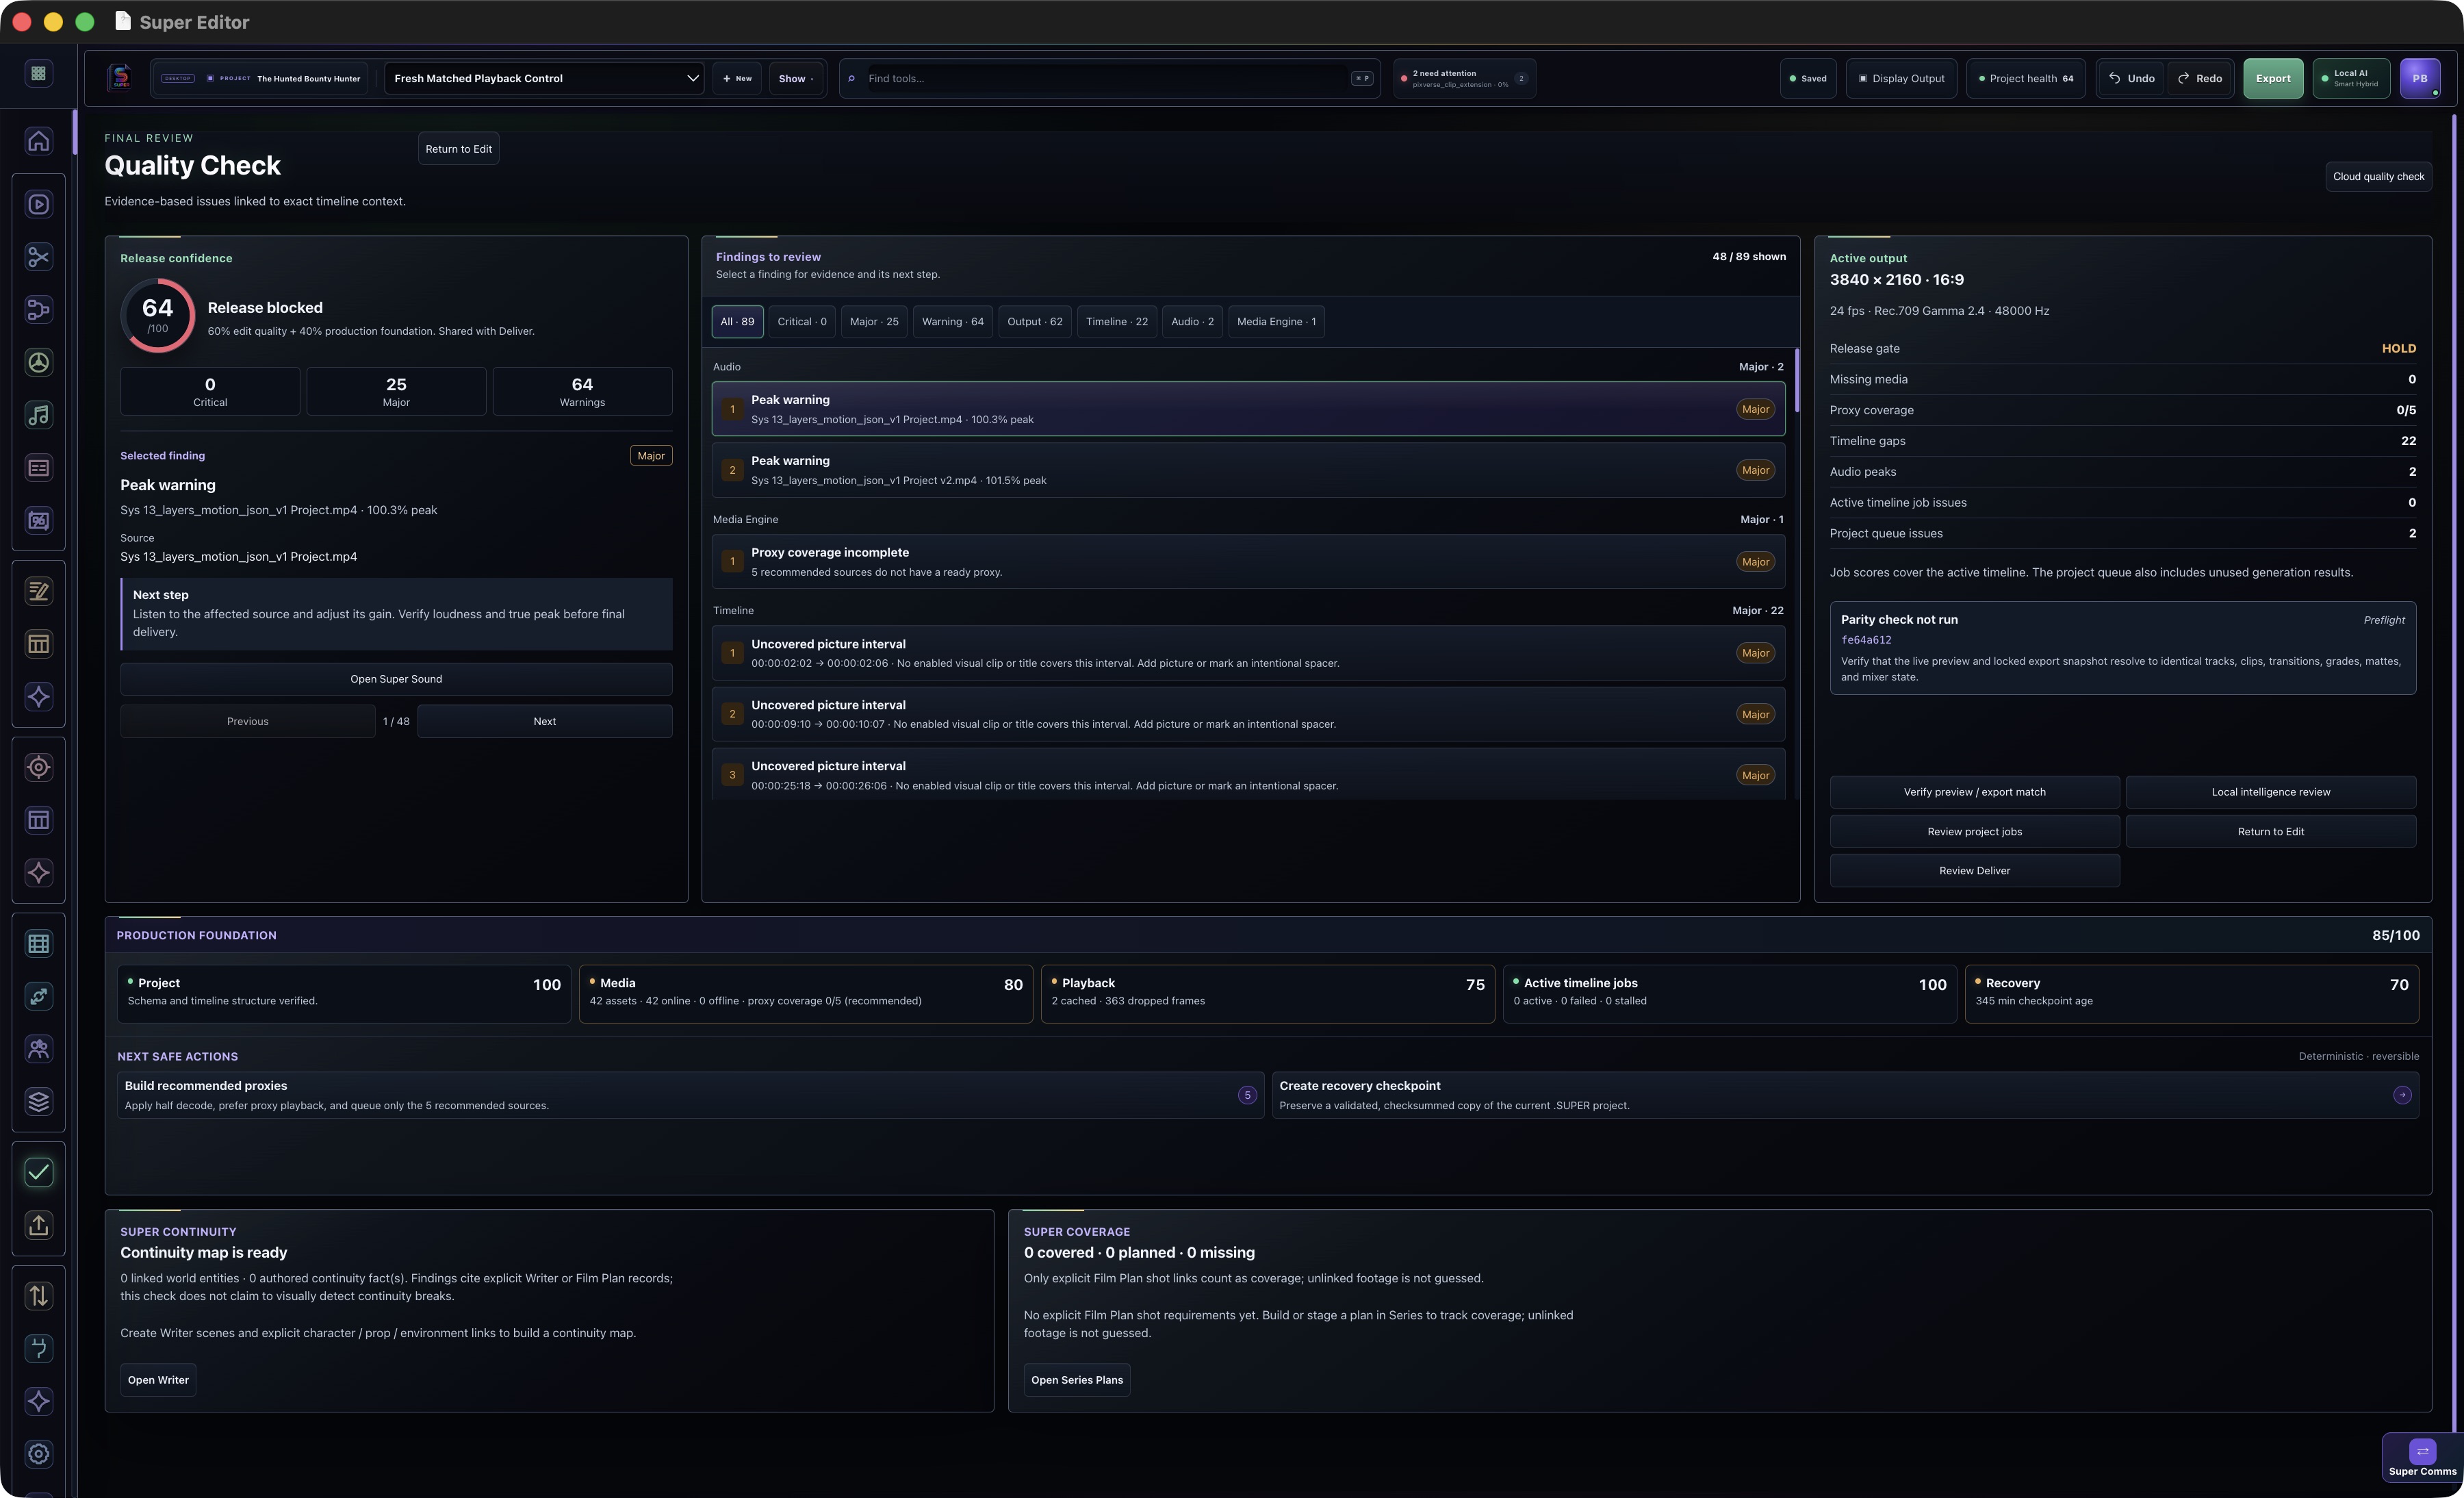Click the play/preview sidebar icon
The image size is (2464, 1498).
click(38, 204)
